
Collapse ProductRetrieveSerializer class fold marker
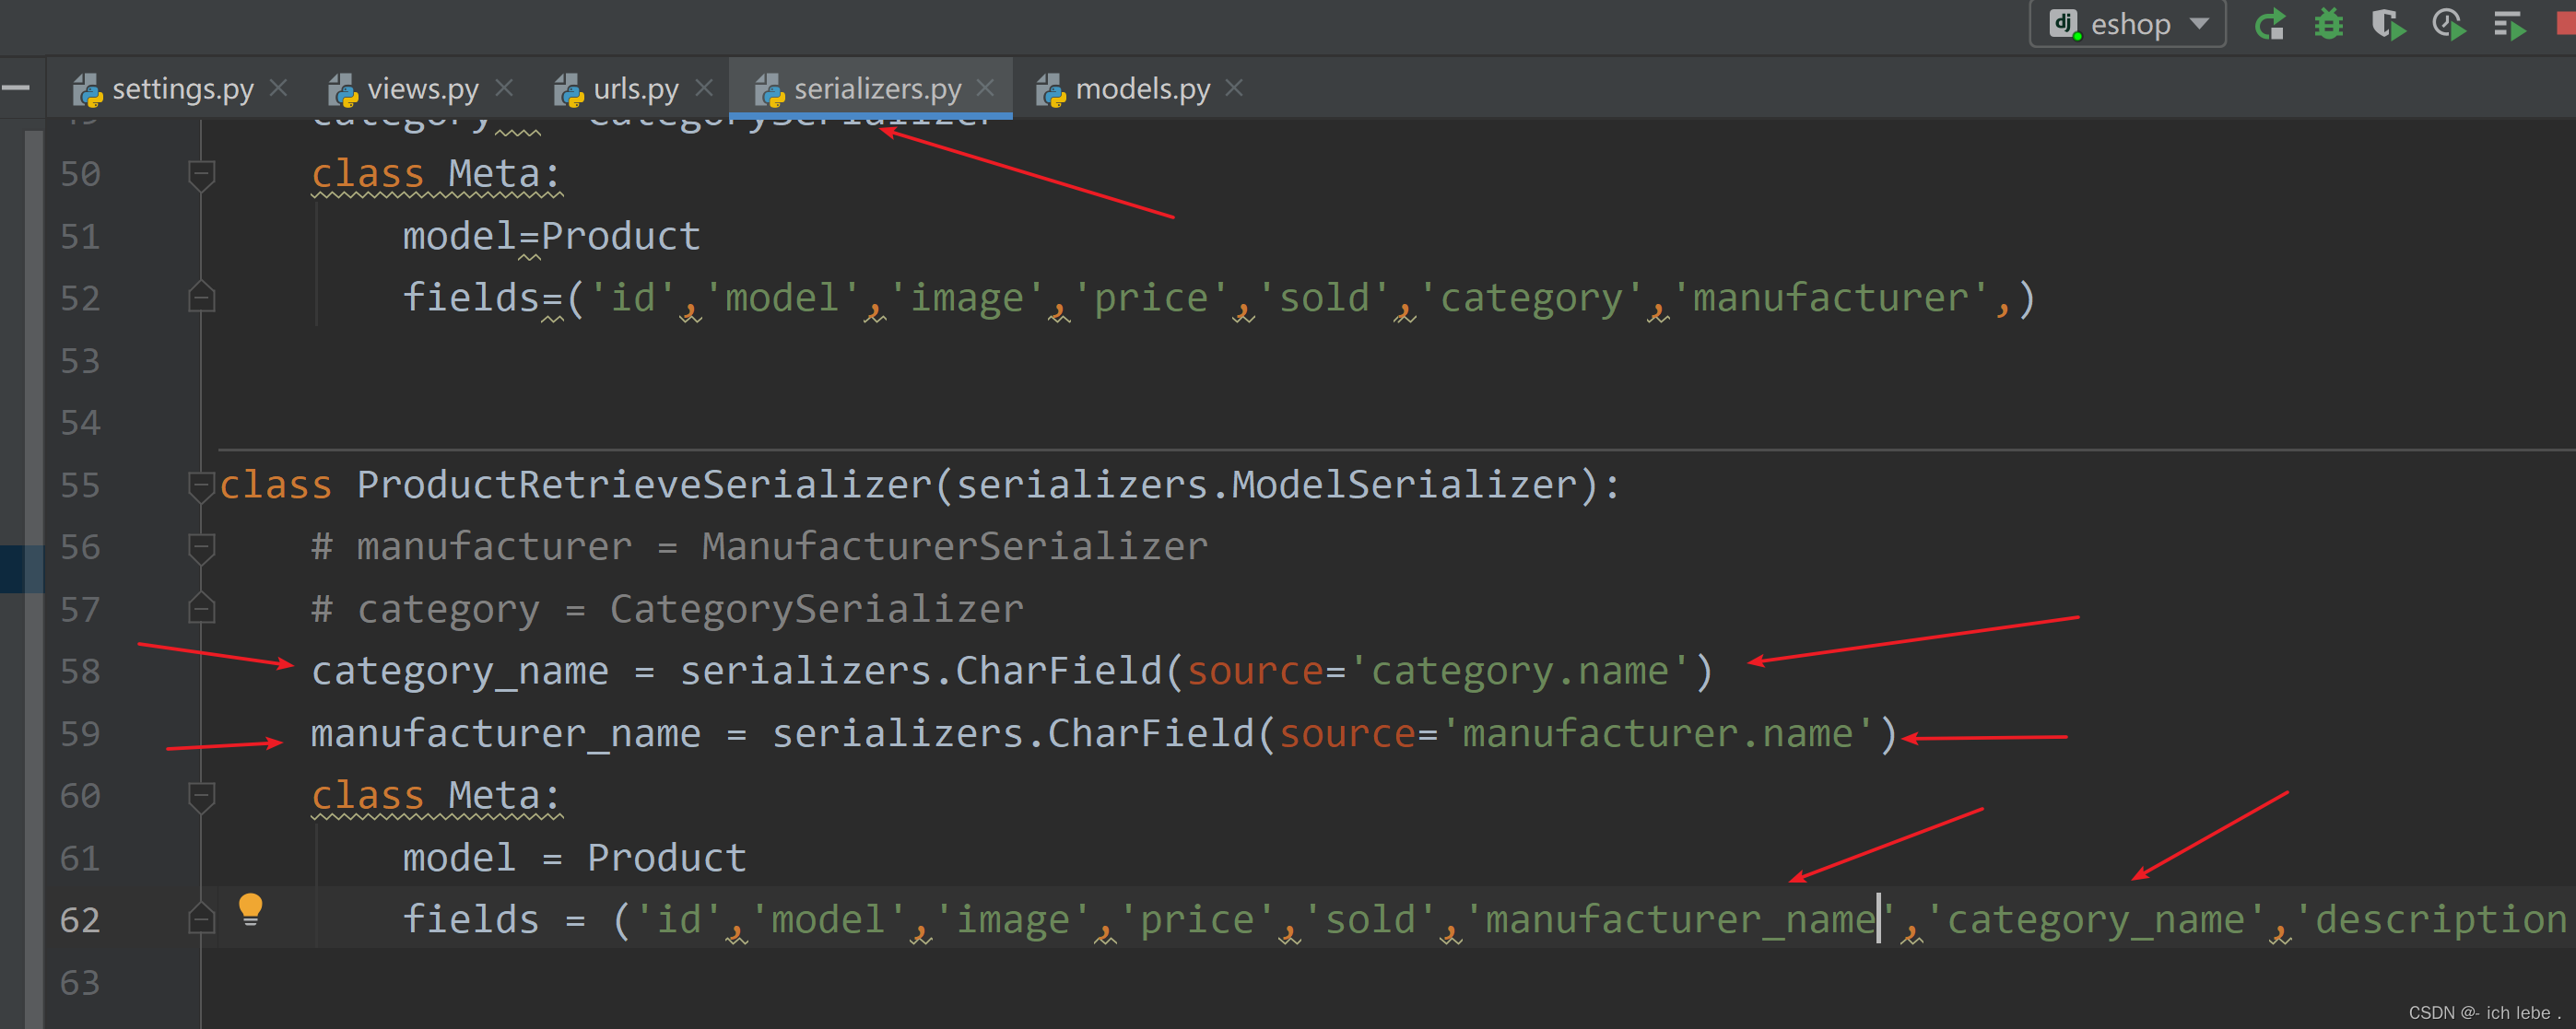click(x=201, y=485)
